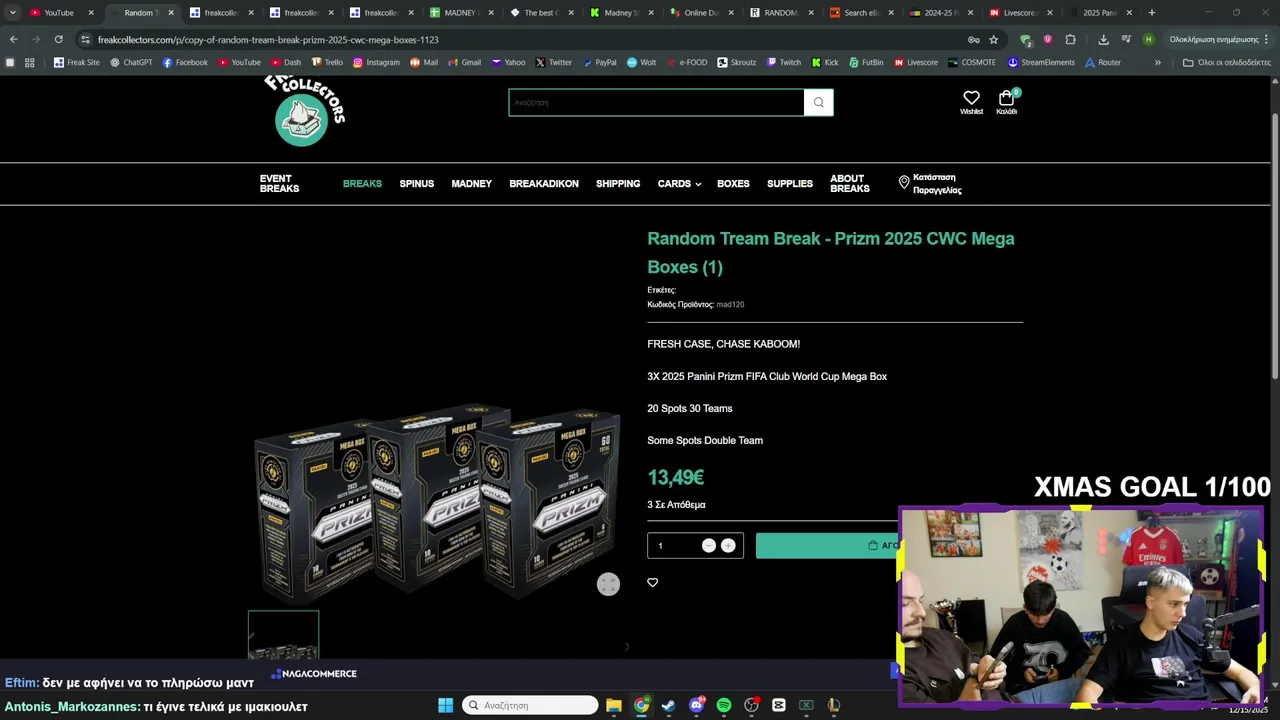Click the order status location pin
The width and height of the screenshot is (1280, 720).
(904, 182)
